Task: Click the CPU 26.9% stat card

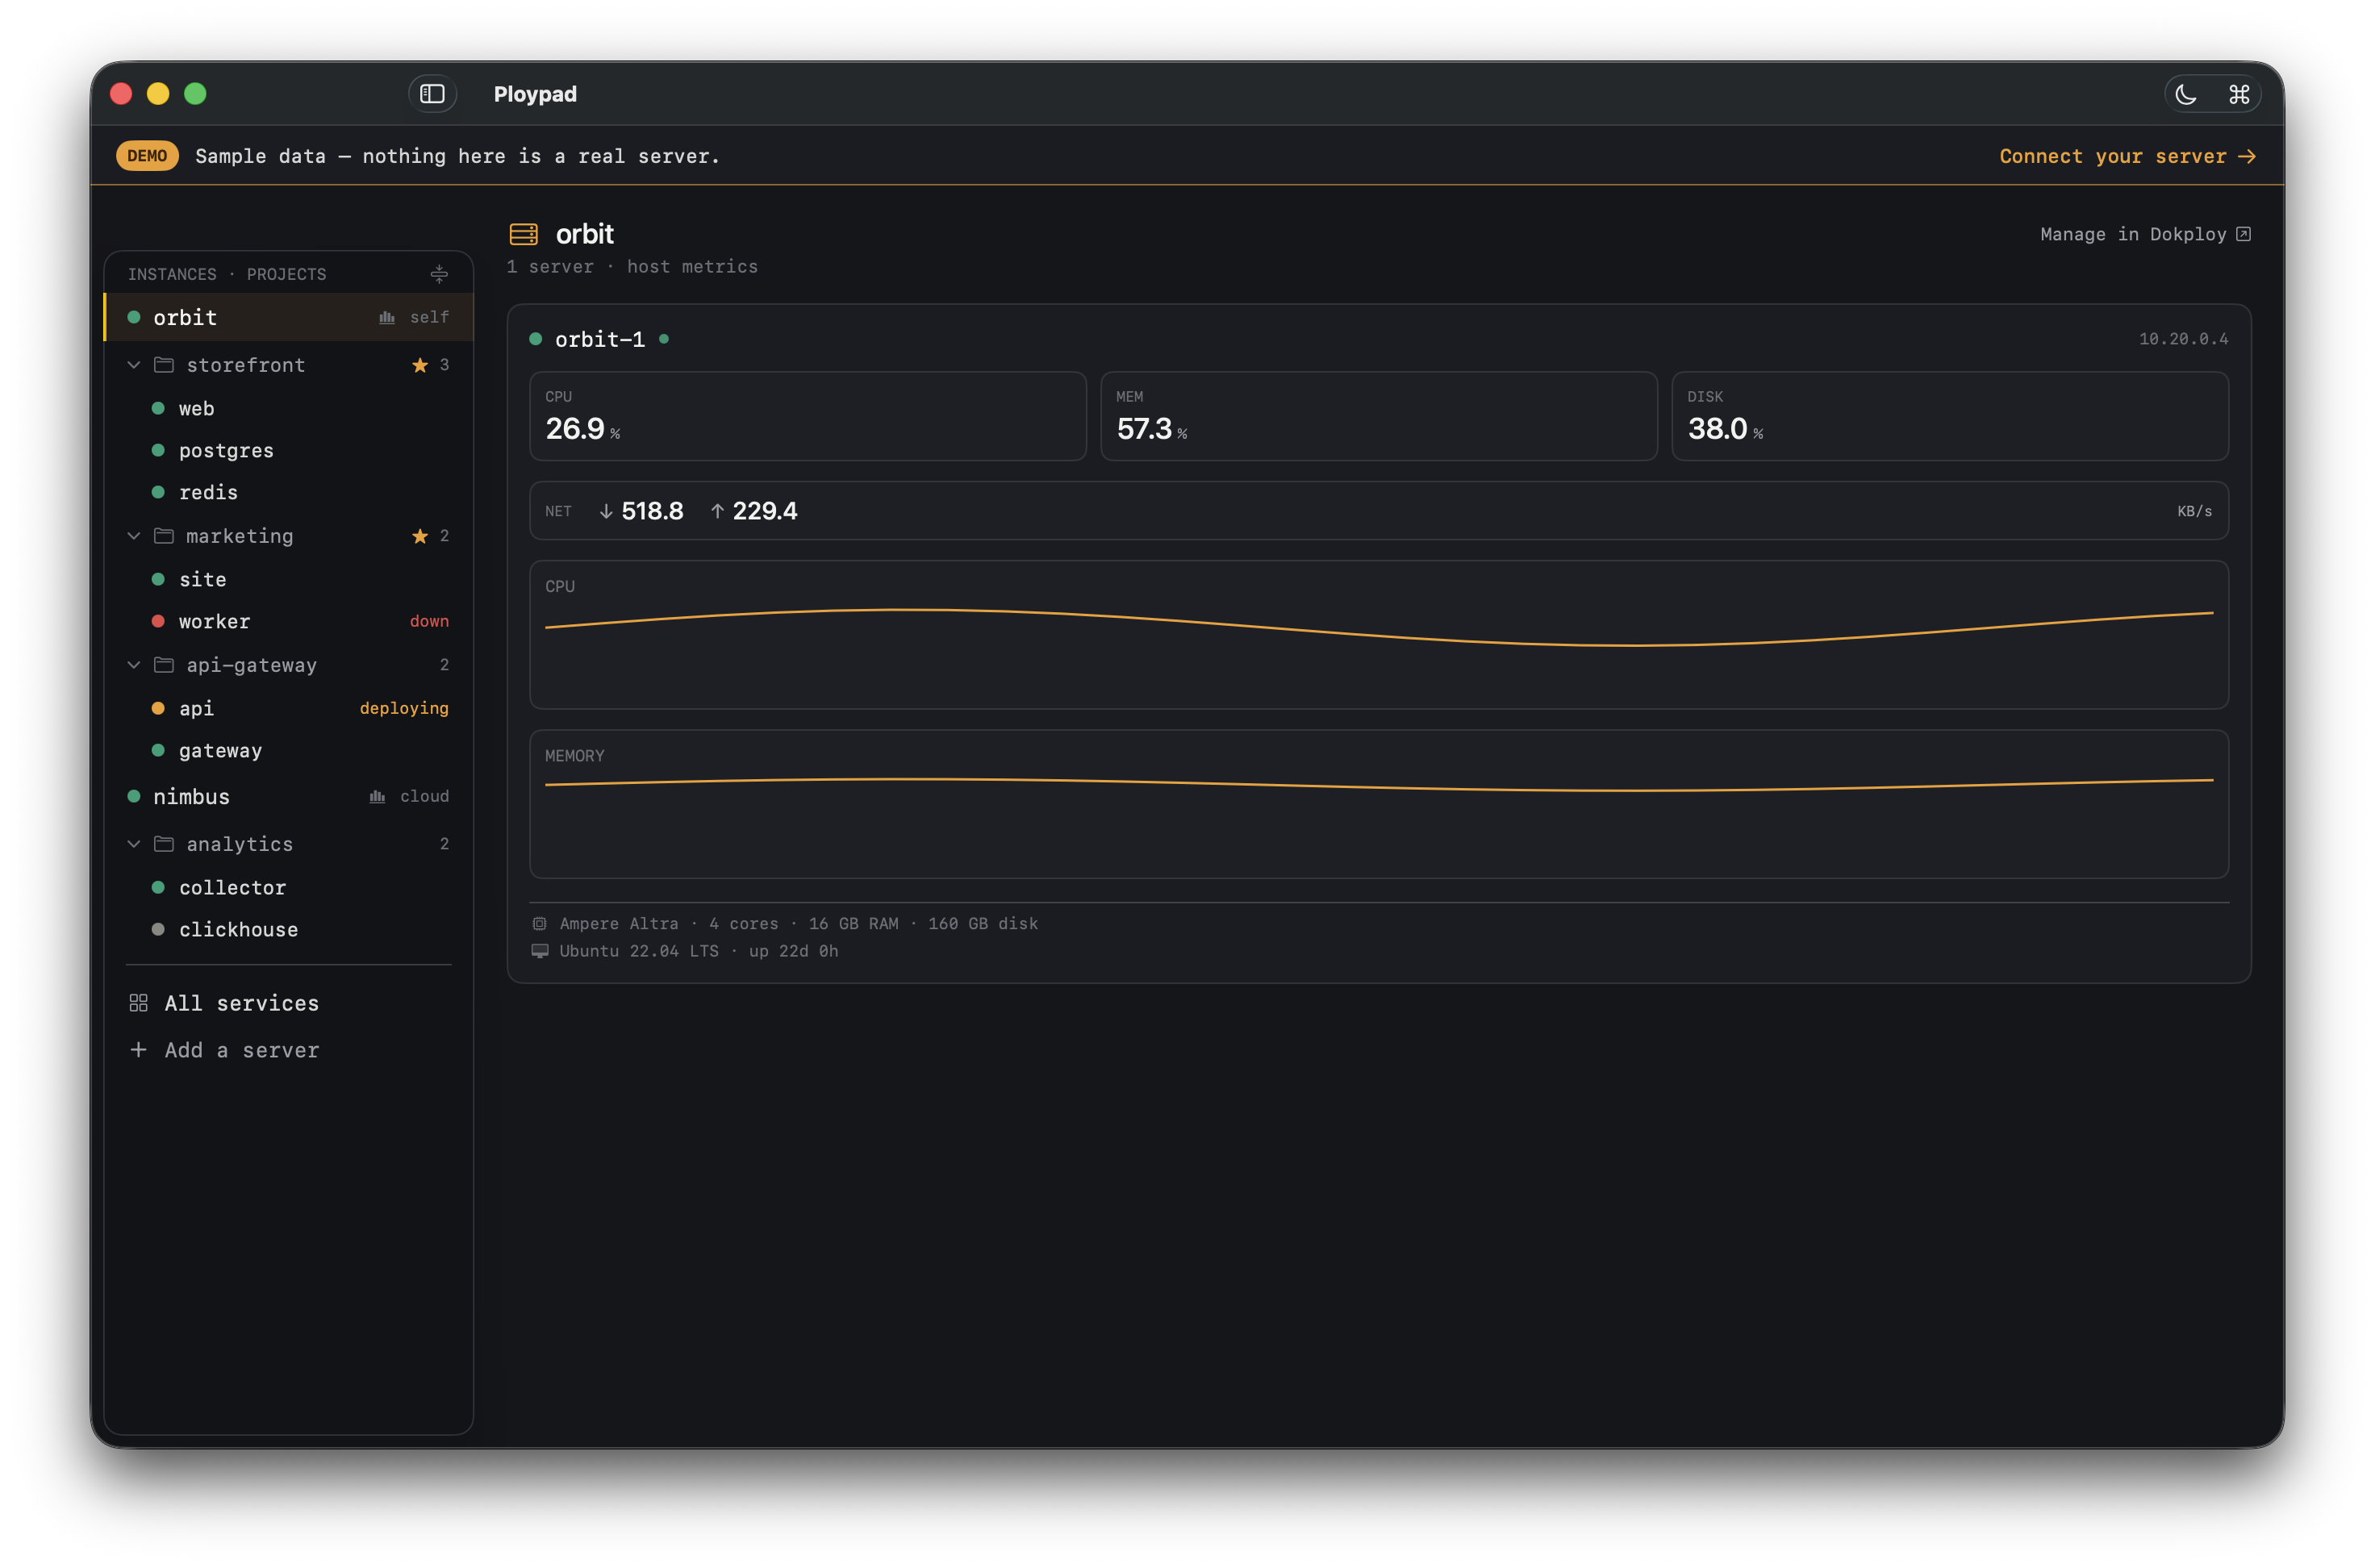Action: (x=808, y=416)
